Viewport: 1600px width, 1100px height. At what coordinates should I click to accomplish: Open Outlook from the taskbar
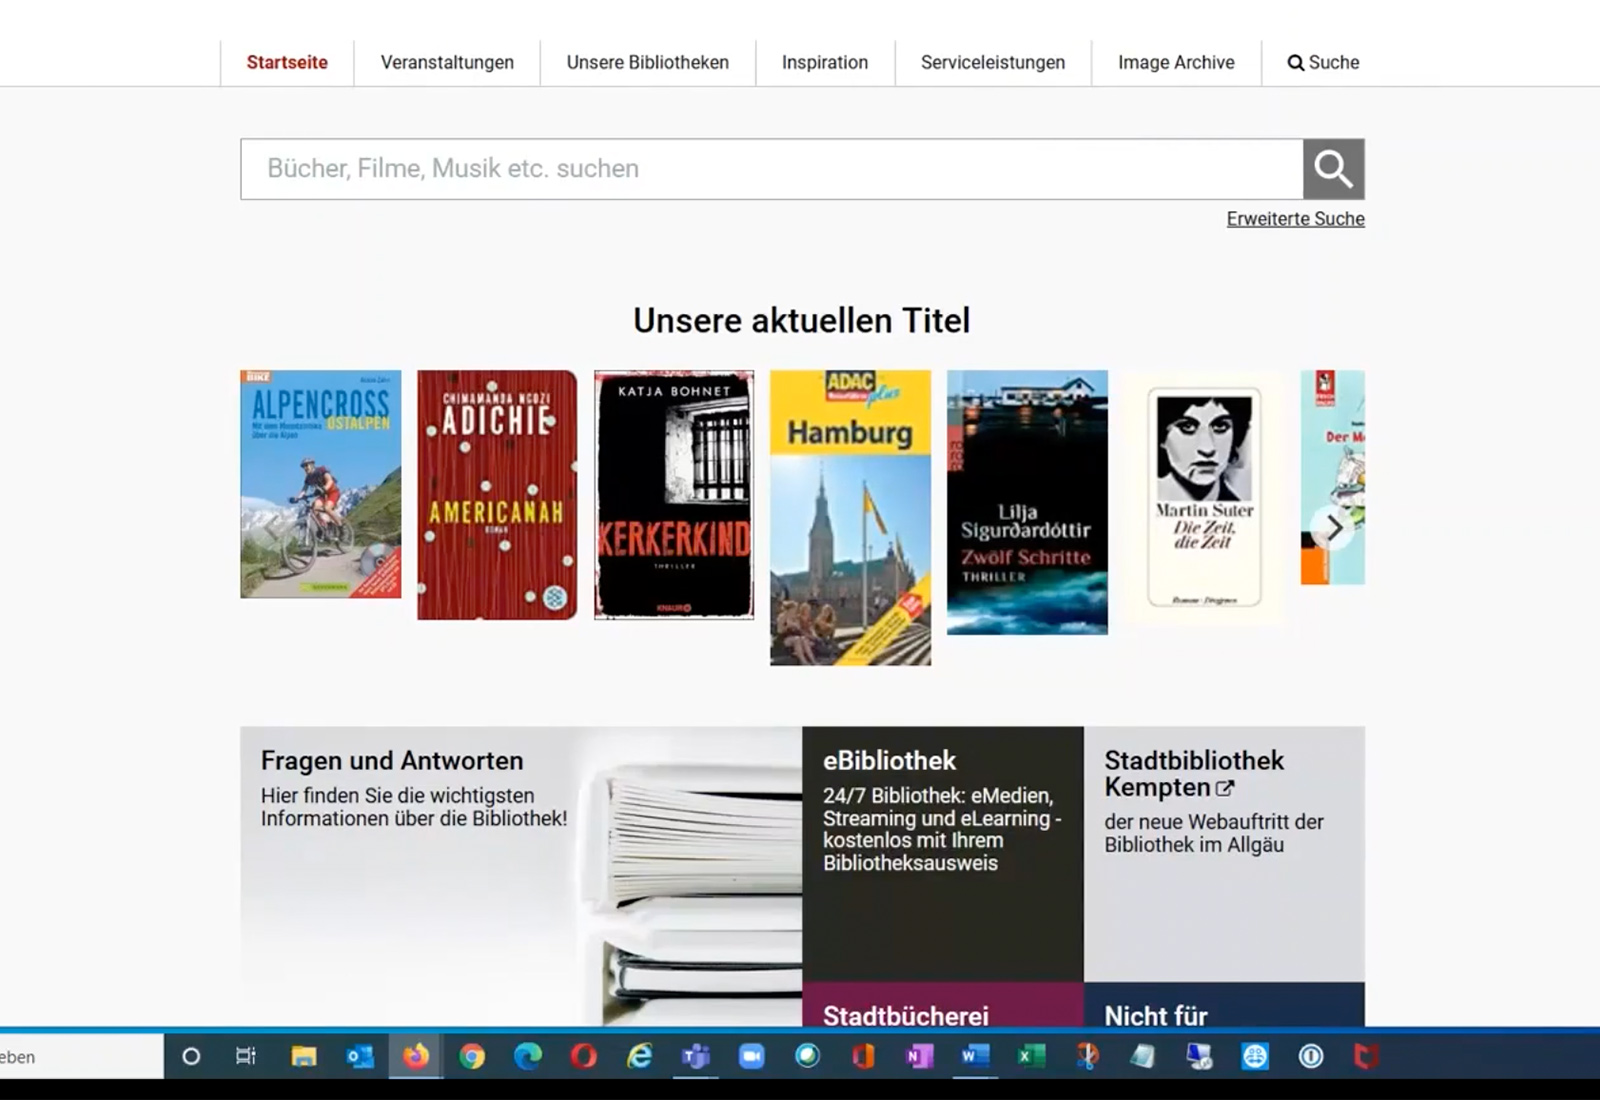(359, 1056)
